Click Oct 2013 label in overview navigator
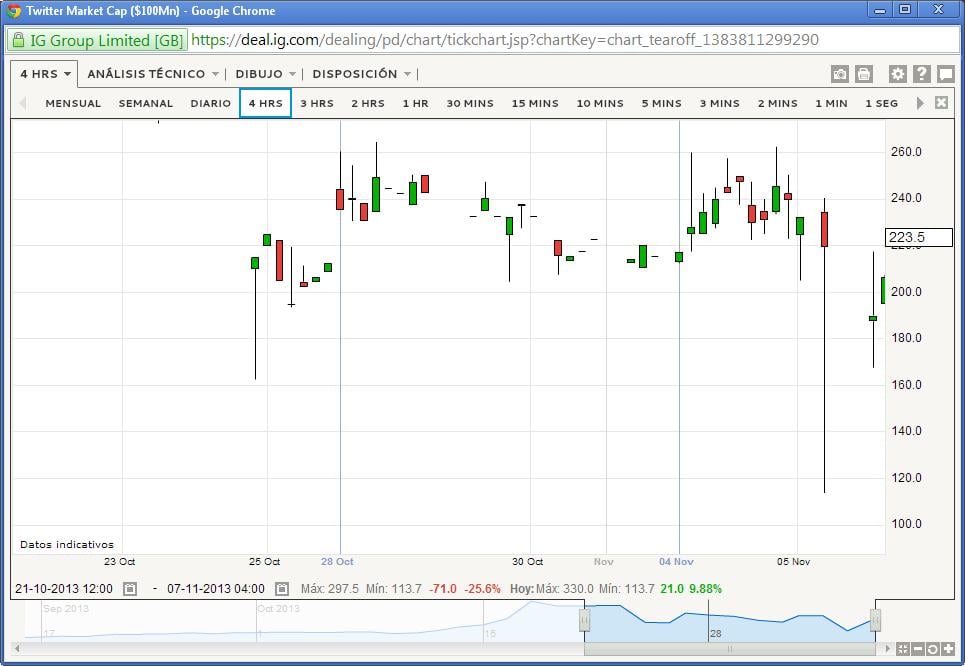The width and height of the screenshot is (965, 666). (x=279, y=609)
